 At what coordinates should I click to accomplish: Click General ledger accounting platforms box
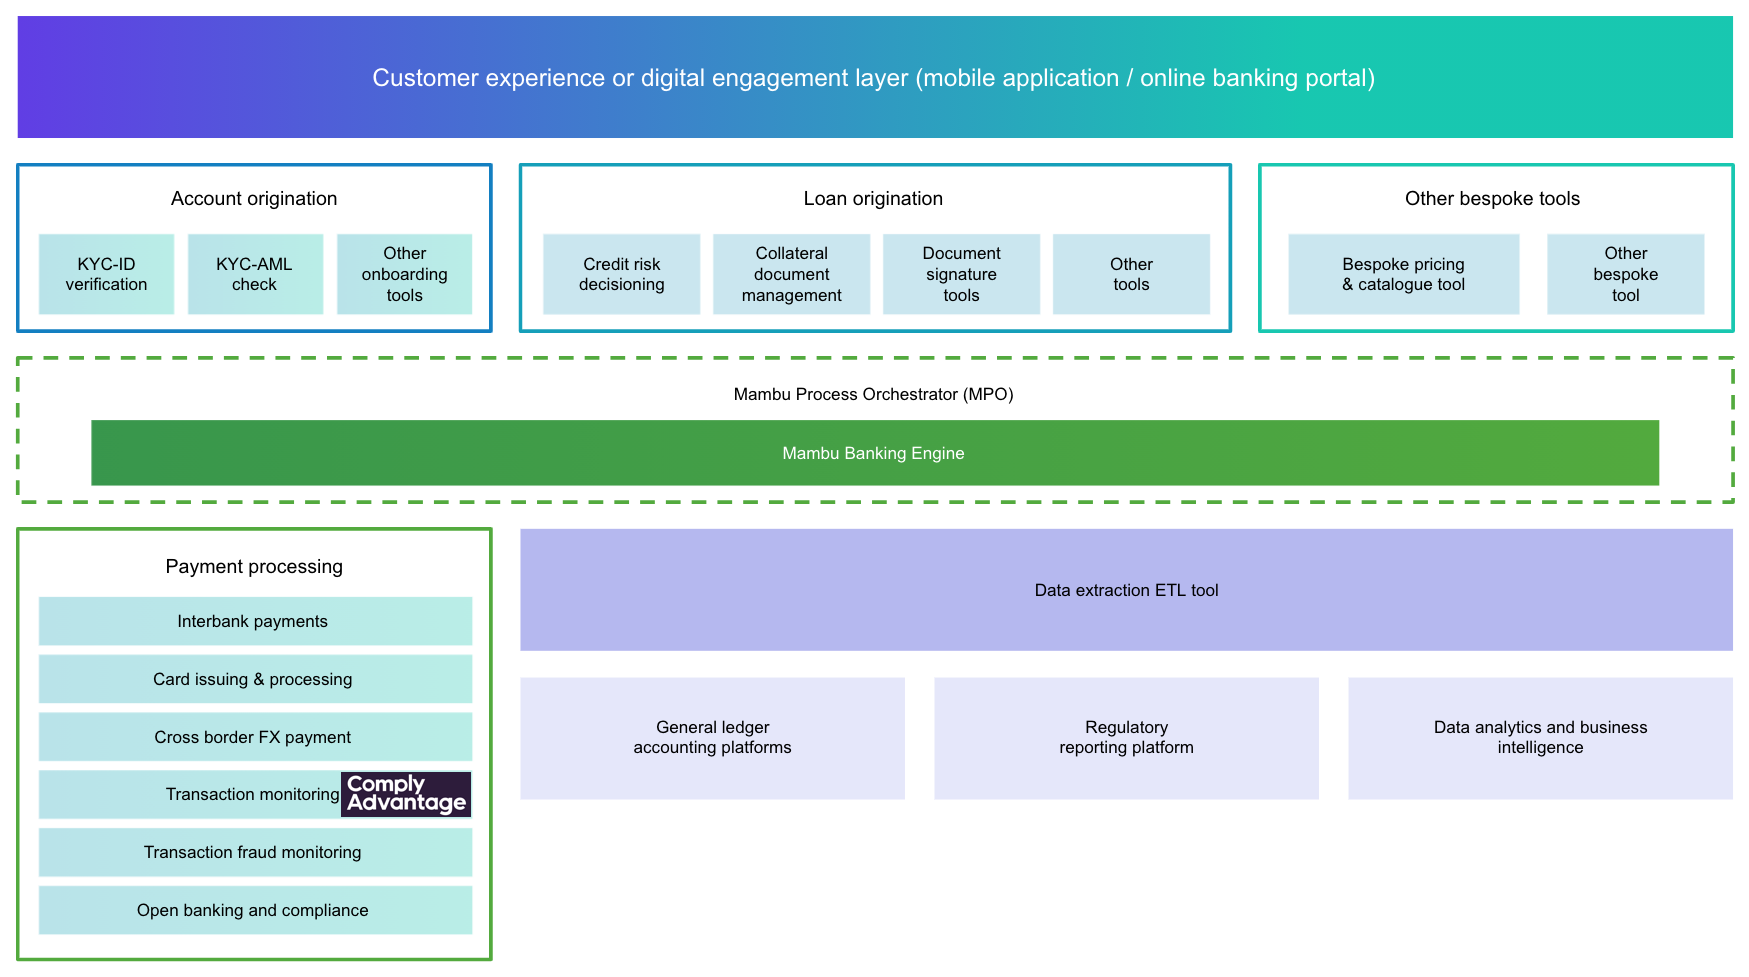point(712,738)
